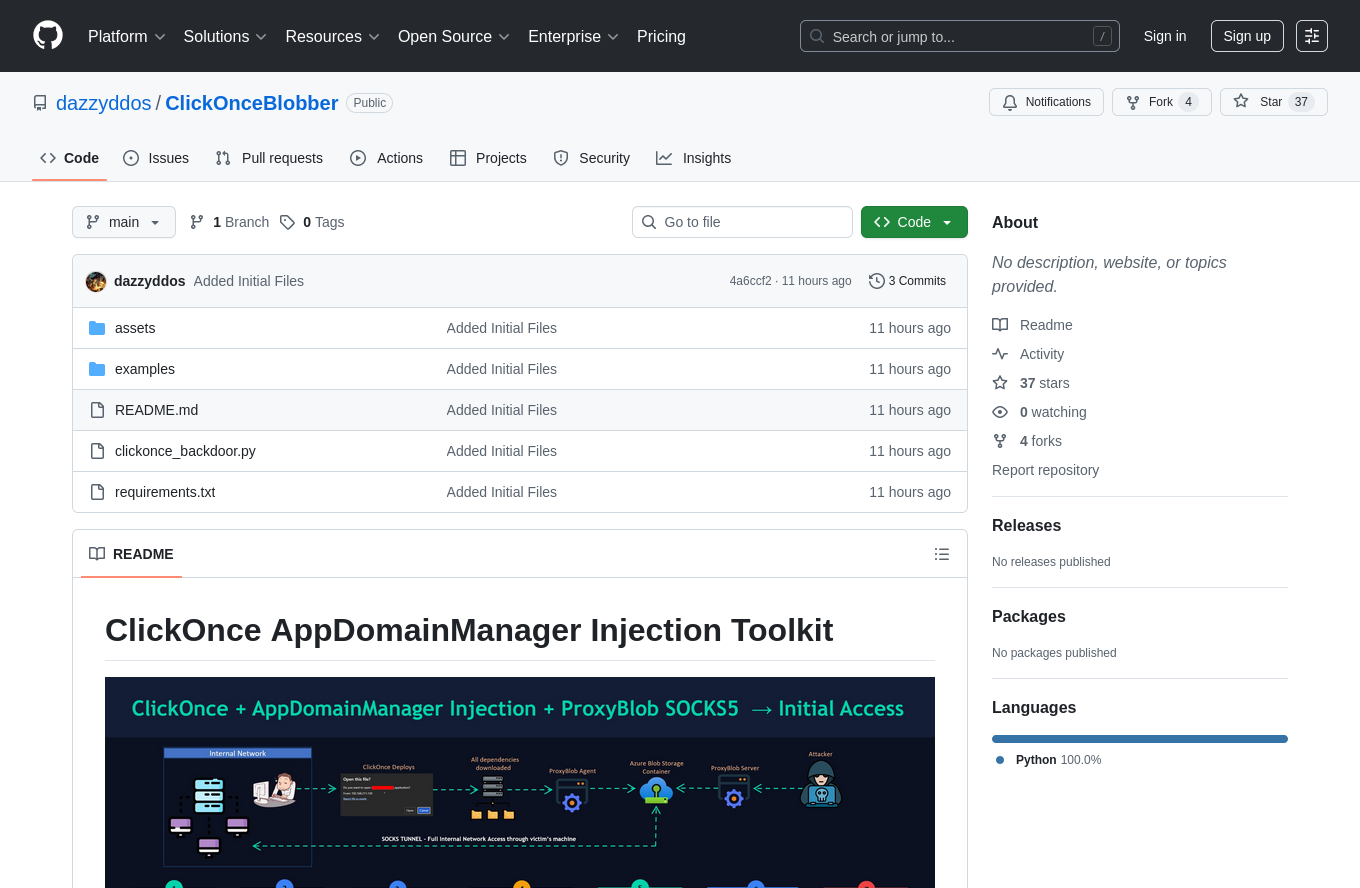Expand the Platform menu in header
The image size is (1360, 888).
click(x=126, y=36)
